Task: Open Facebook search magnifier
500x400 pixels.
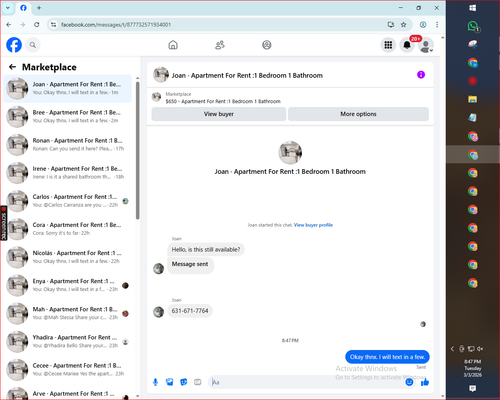Action: click(33, 45)
